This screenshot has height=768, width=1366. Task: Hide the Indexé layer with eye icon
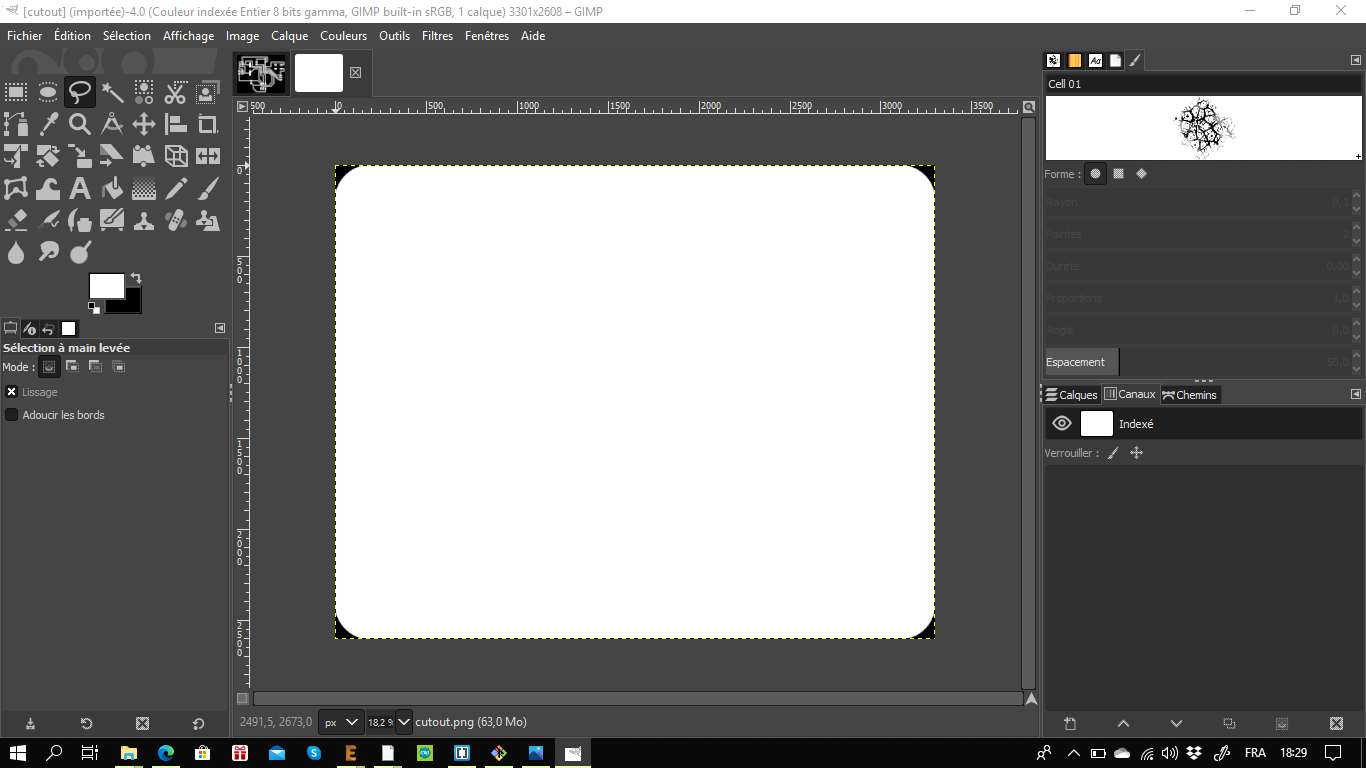click(1062, 424)
